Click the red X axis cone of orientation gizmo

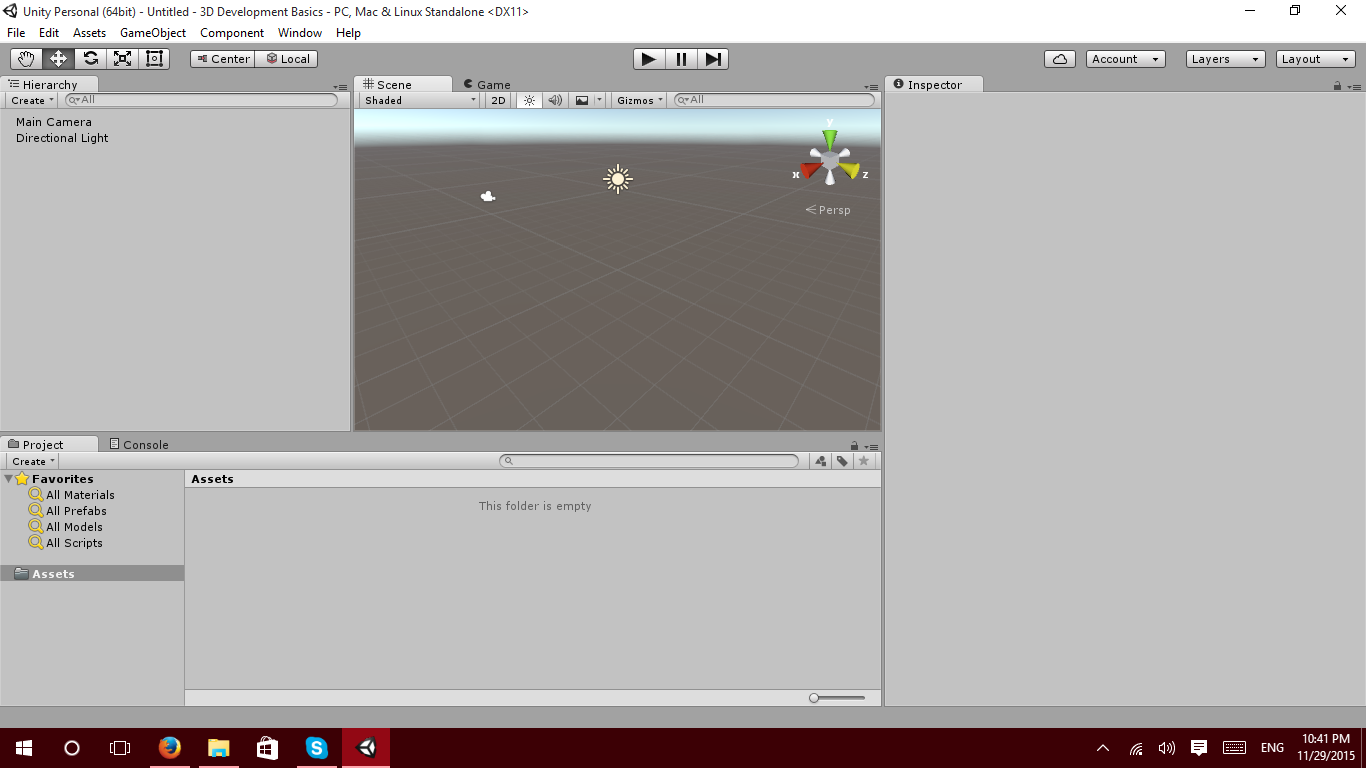810,170
